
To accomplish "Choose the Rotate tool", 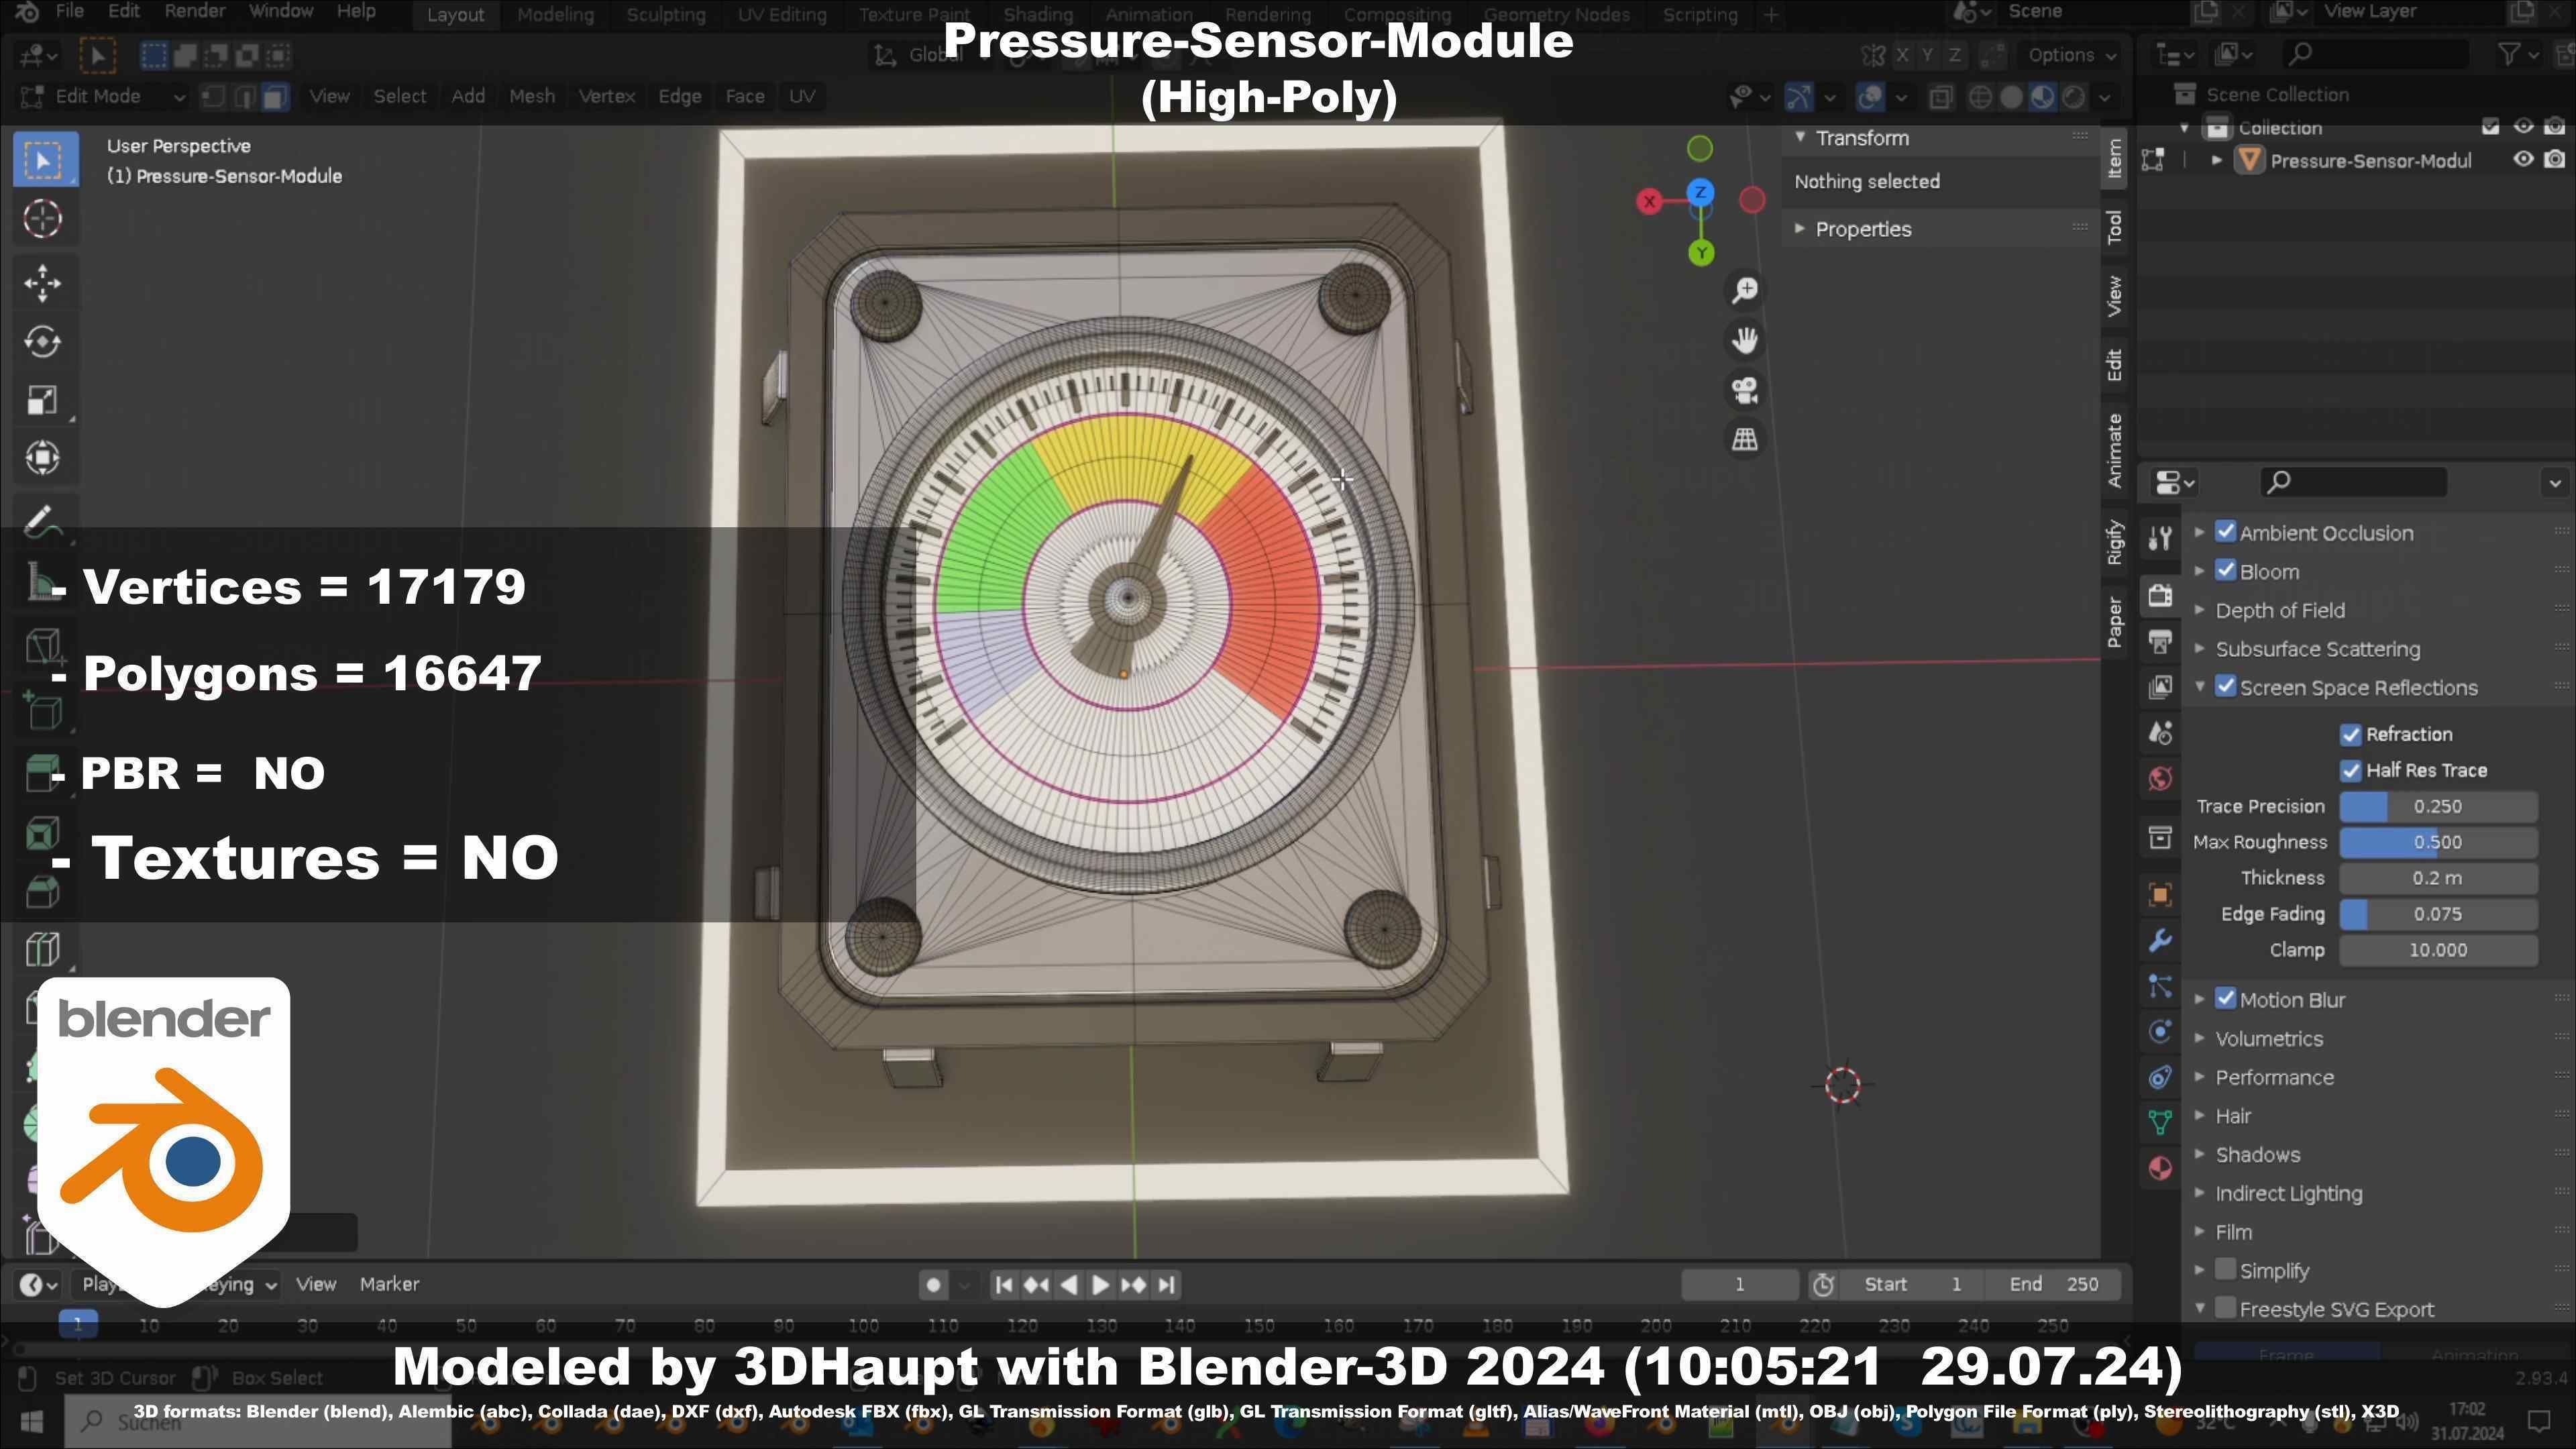I will point(42,342).
